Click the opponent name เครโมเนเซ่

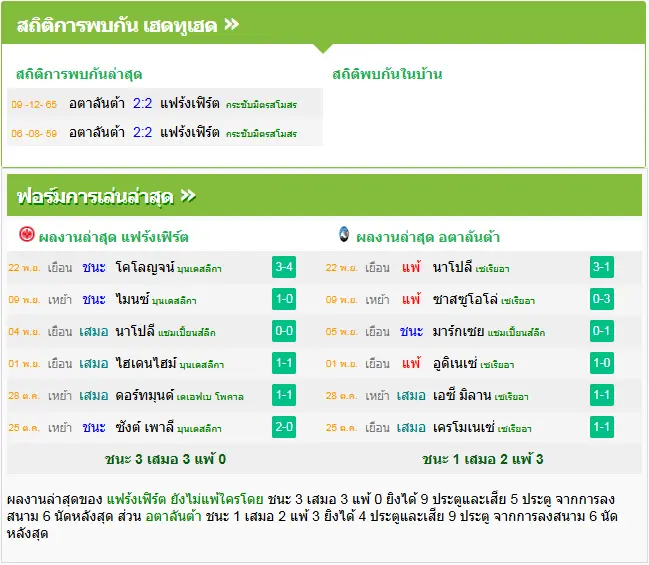[464, 427]
